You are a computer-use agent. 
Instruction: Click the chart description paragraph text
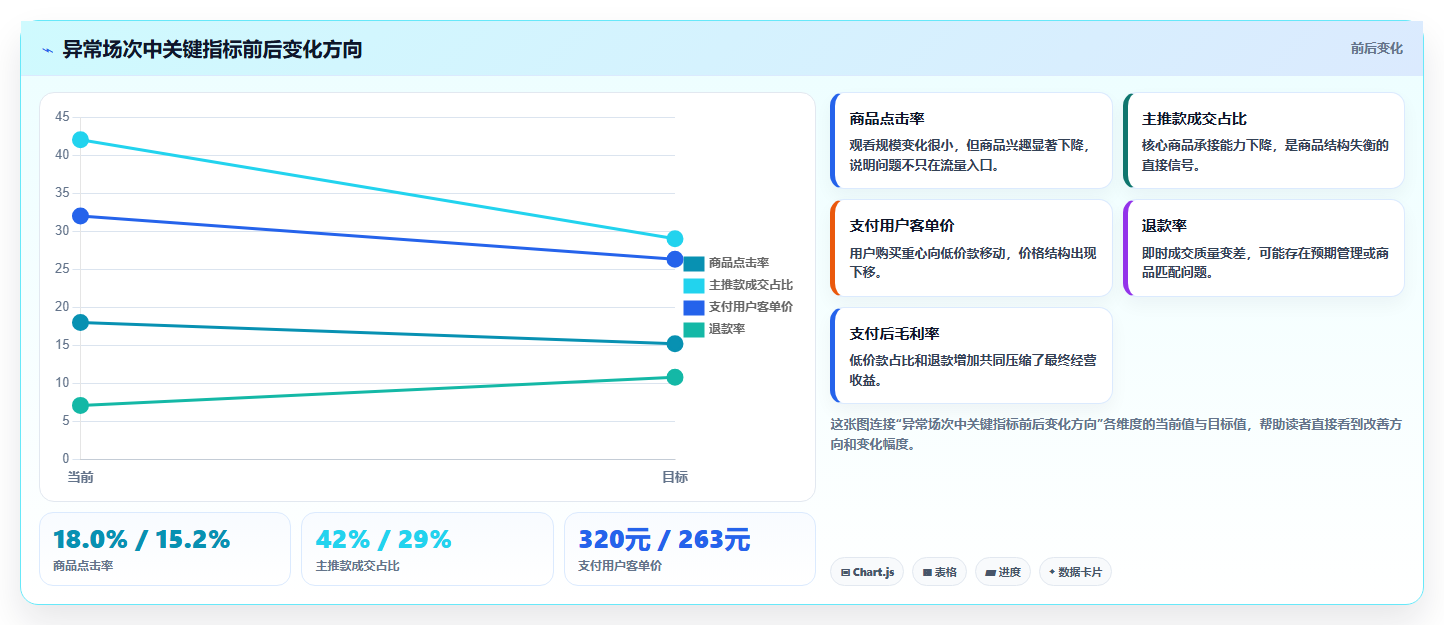click(x=1116, y=434)
